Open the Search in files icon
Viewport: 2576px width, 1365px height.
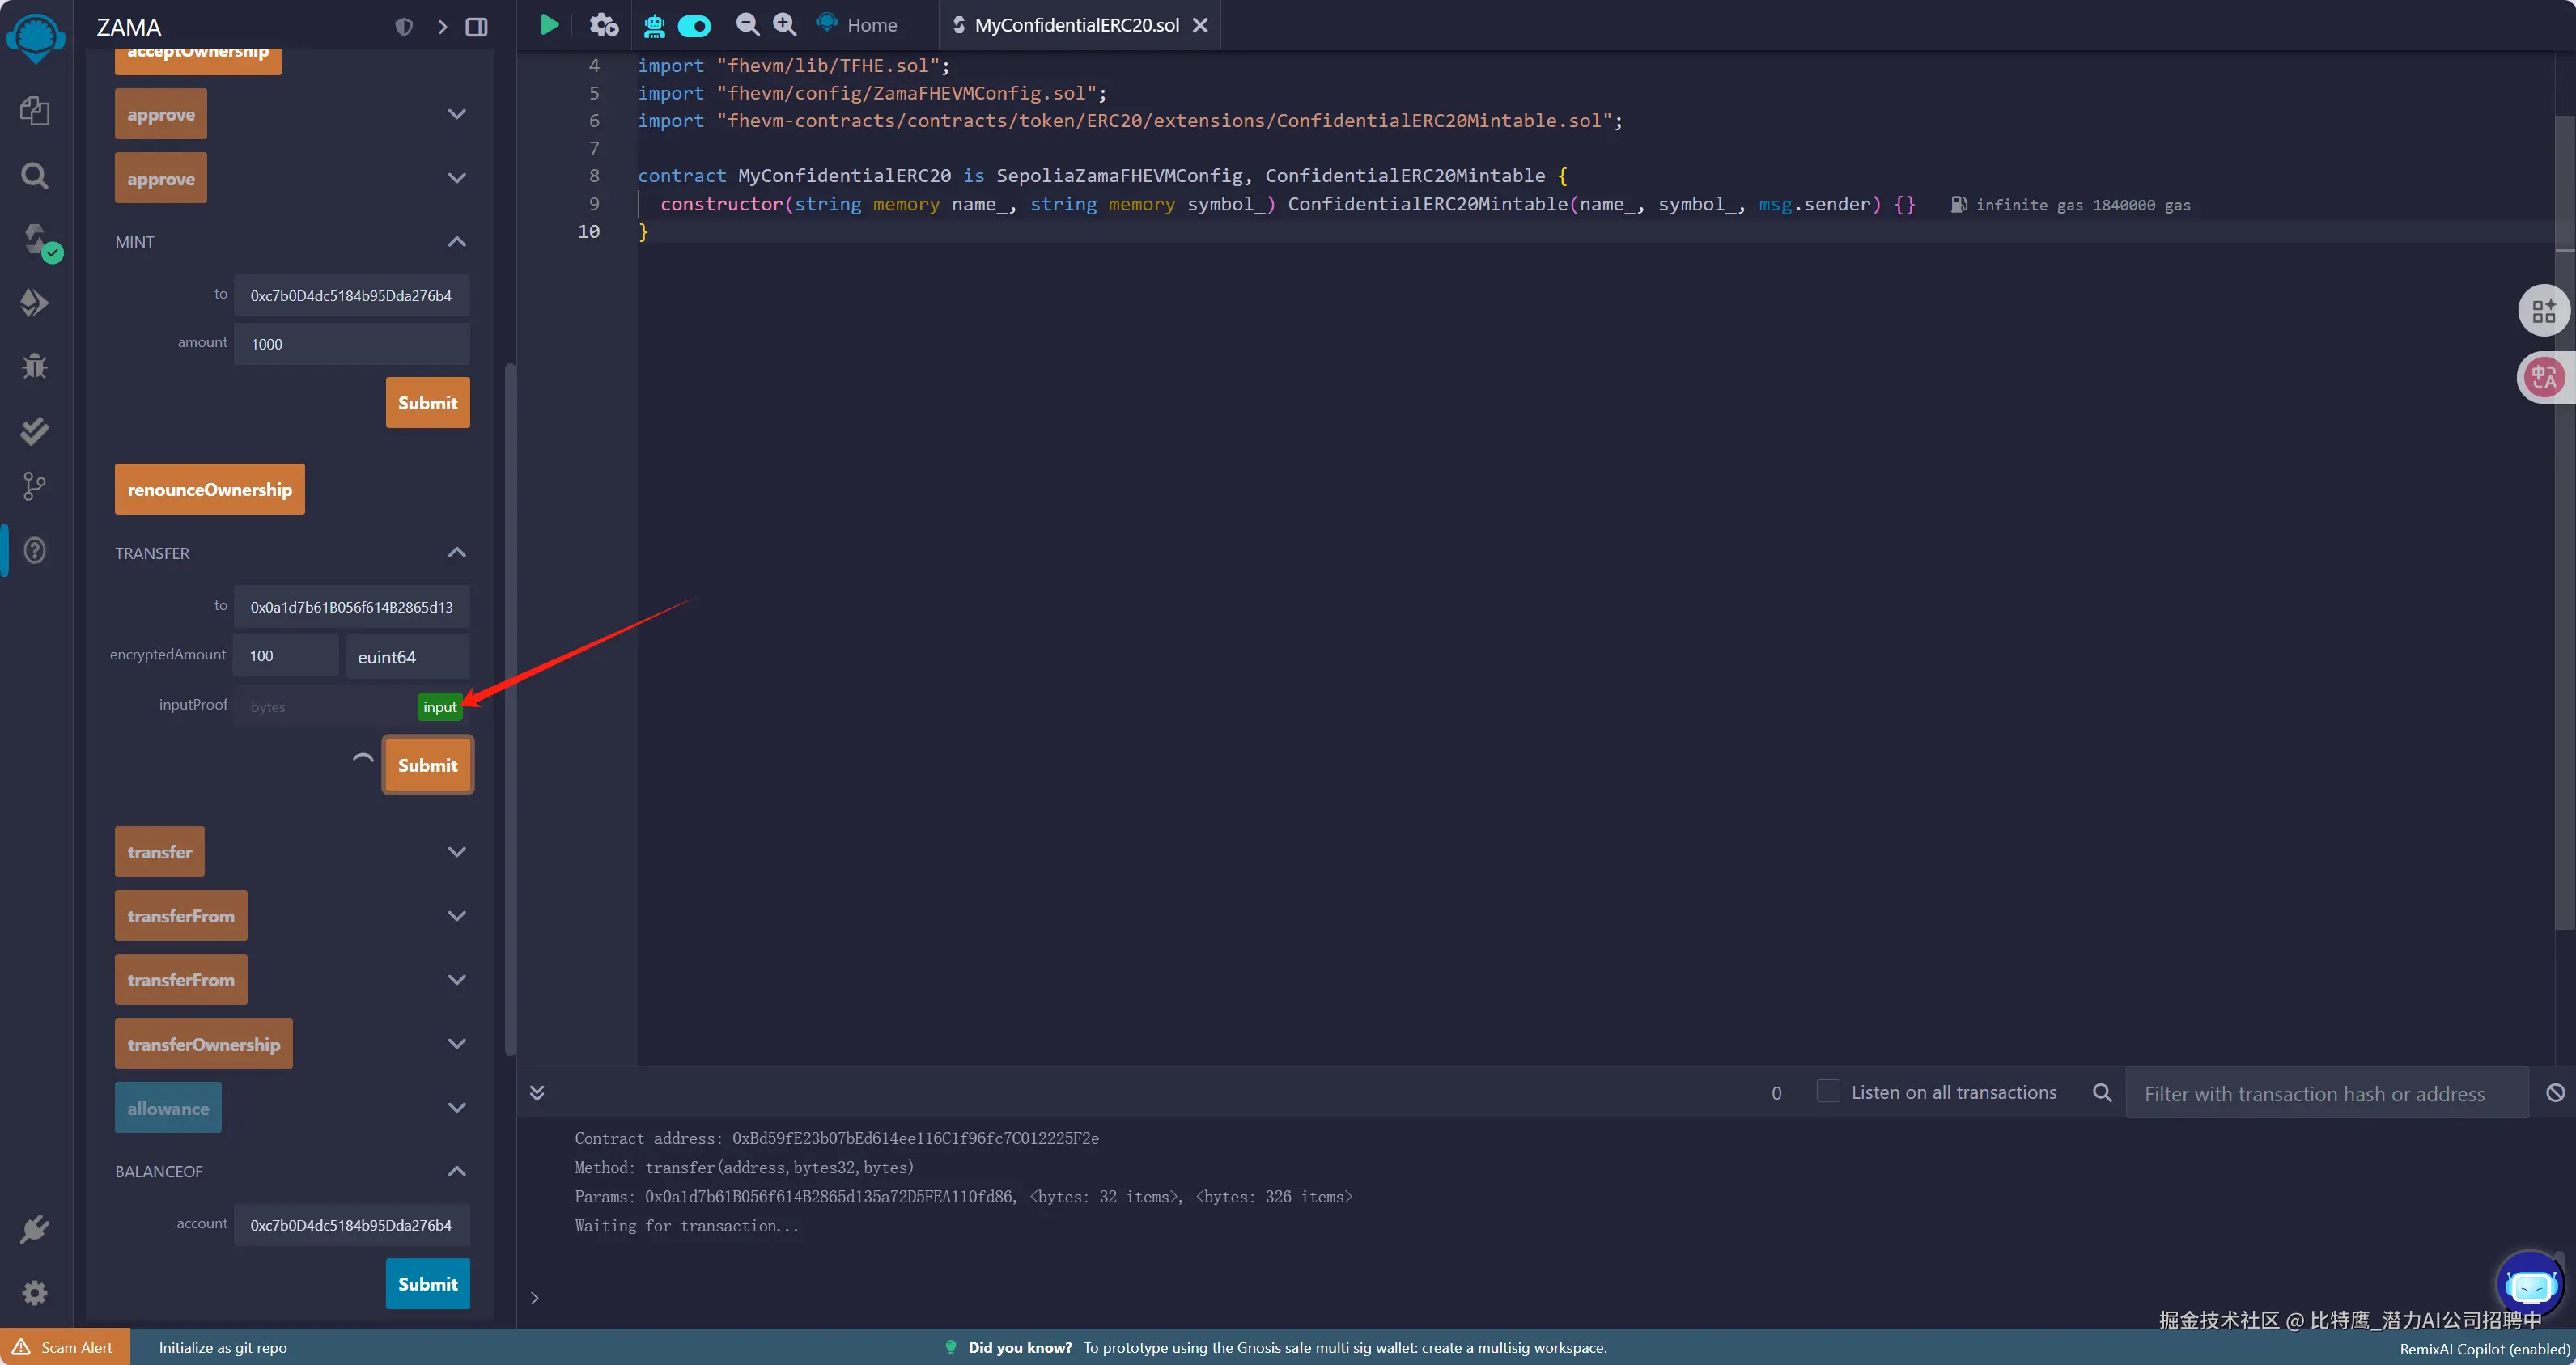(35, 176)
